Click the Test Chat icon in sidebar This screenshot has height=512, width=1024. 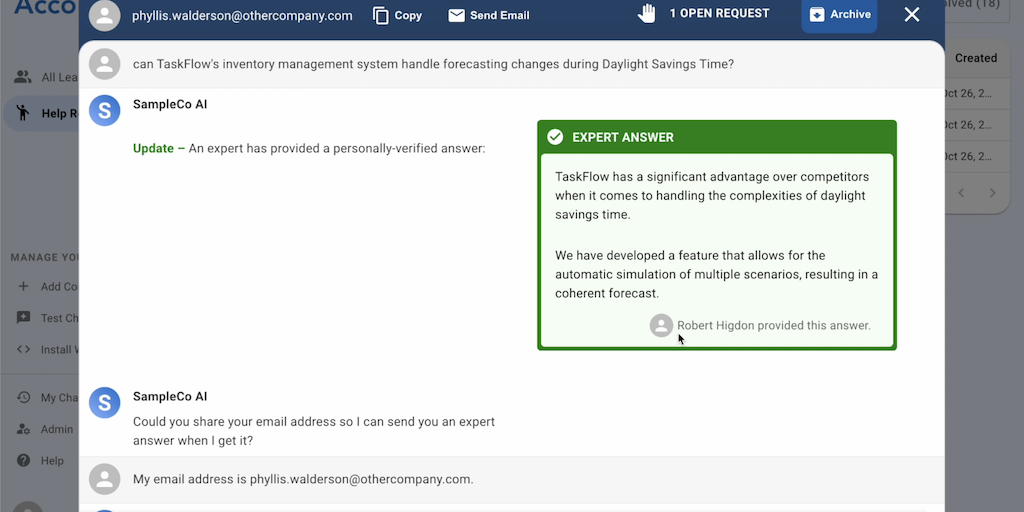[24, 318]
